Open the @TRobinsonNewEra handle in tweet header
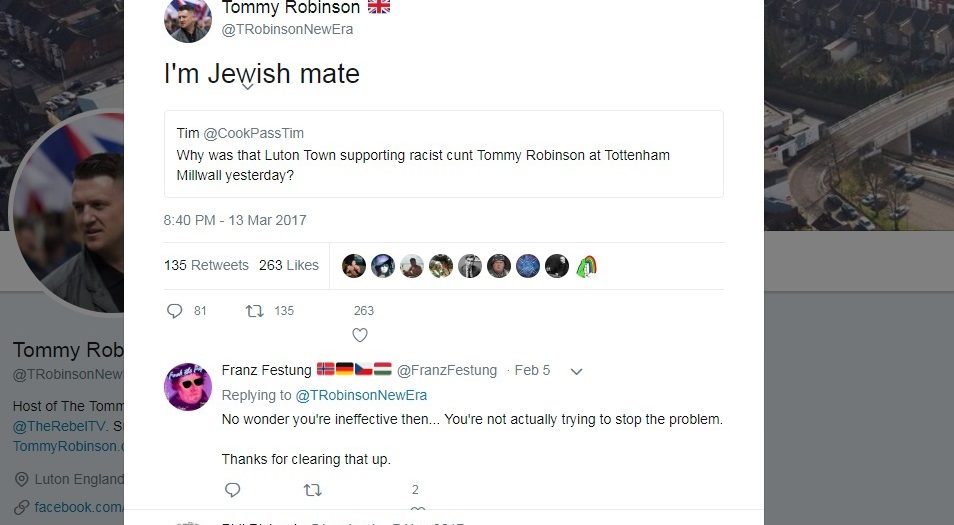This screenshot has height=525, width=954. point(287,30)
